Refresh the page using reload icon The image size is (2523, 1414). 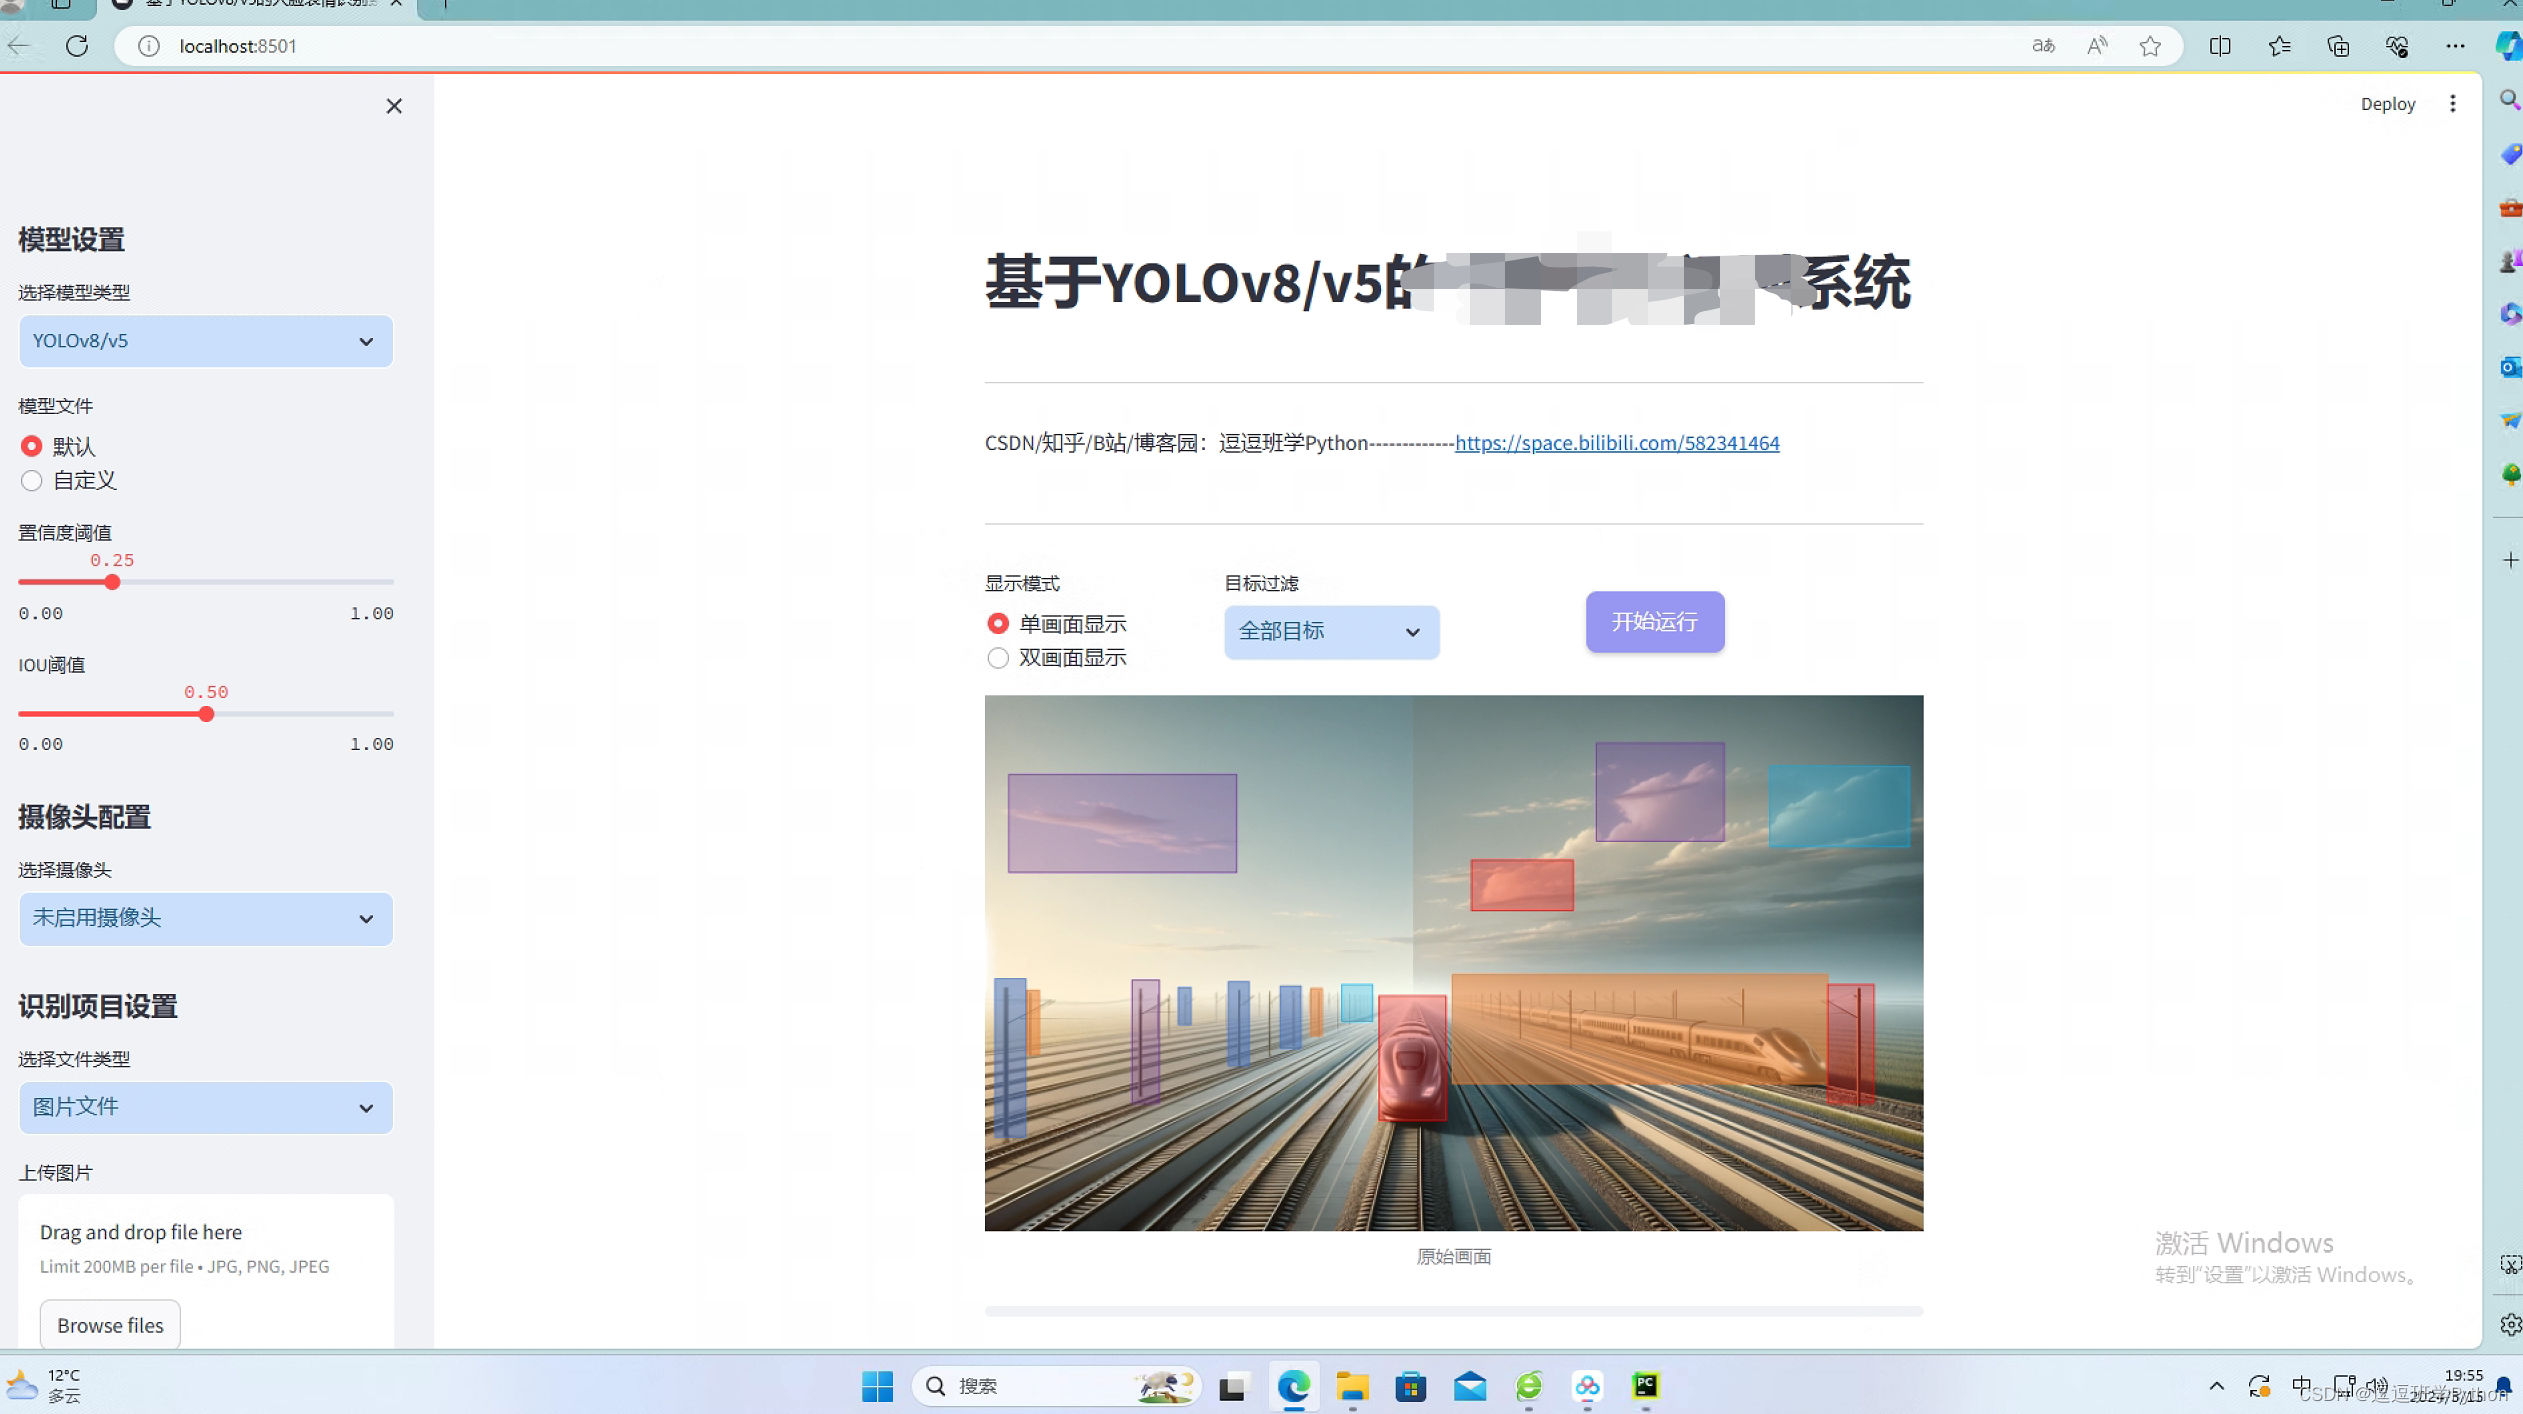[77, 46]
